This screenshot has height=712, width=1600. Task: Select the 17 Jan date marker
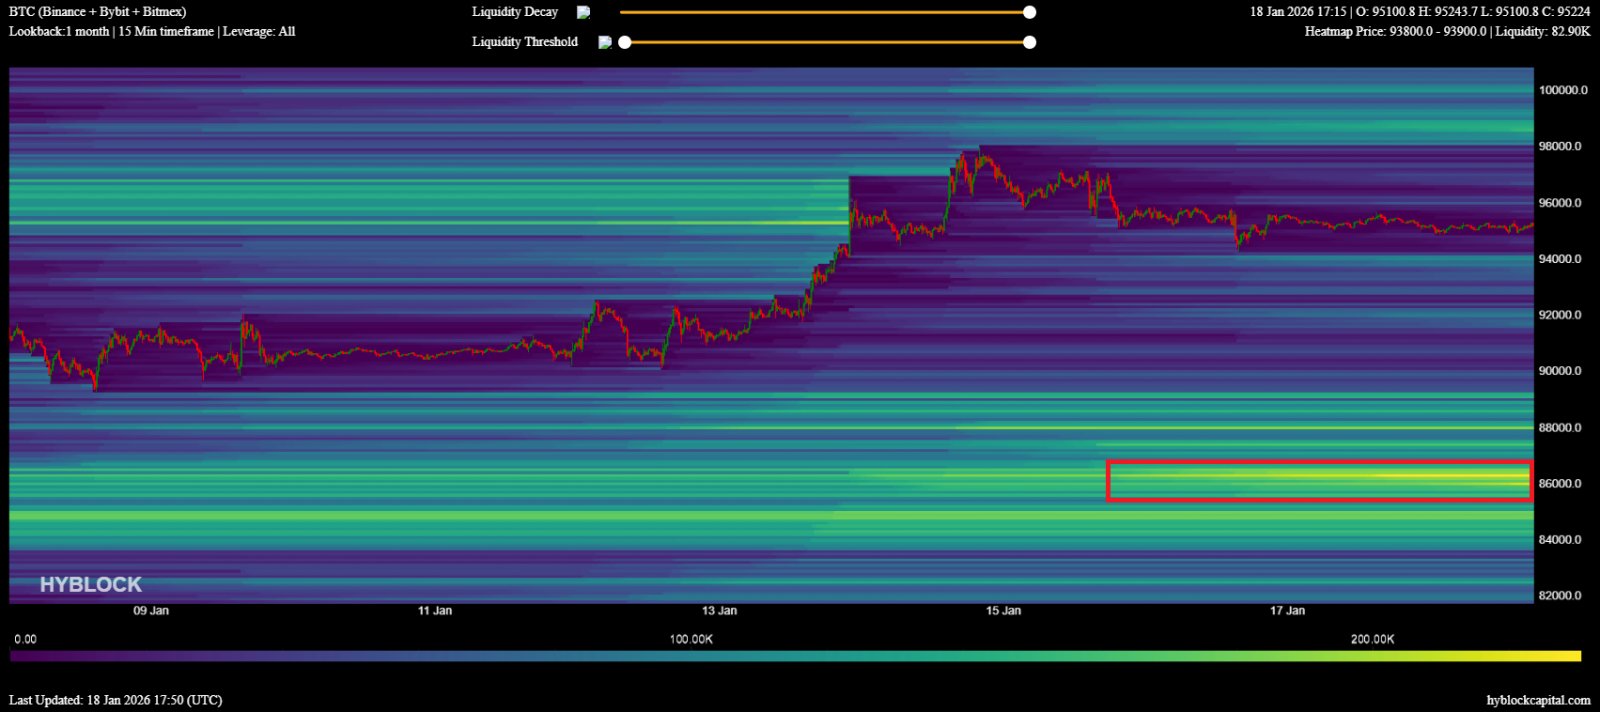tap(1287, 611)
